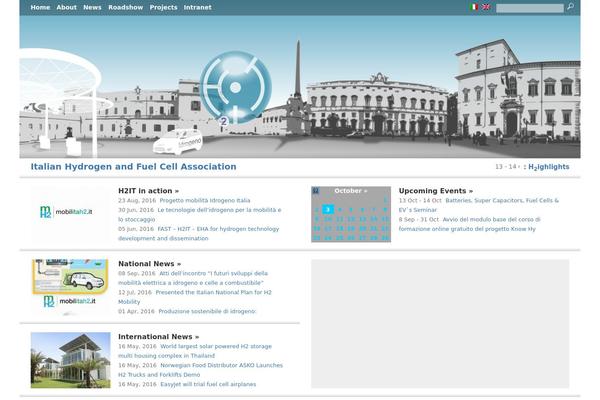Click the '08 Sep, 2016' date text
Screen dimensions: 600x400
coord(137,274)
